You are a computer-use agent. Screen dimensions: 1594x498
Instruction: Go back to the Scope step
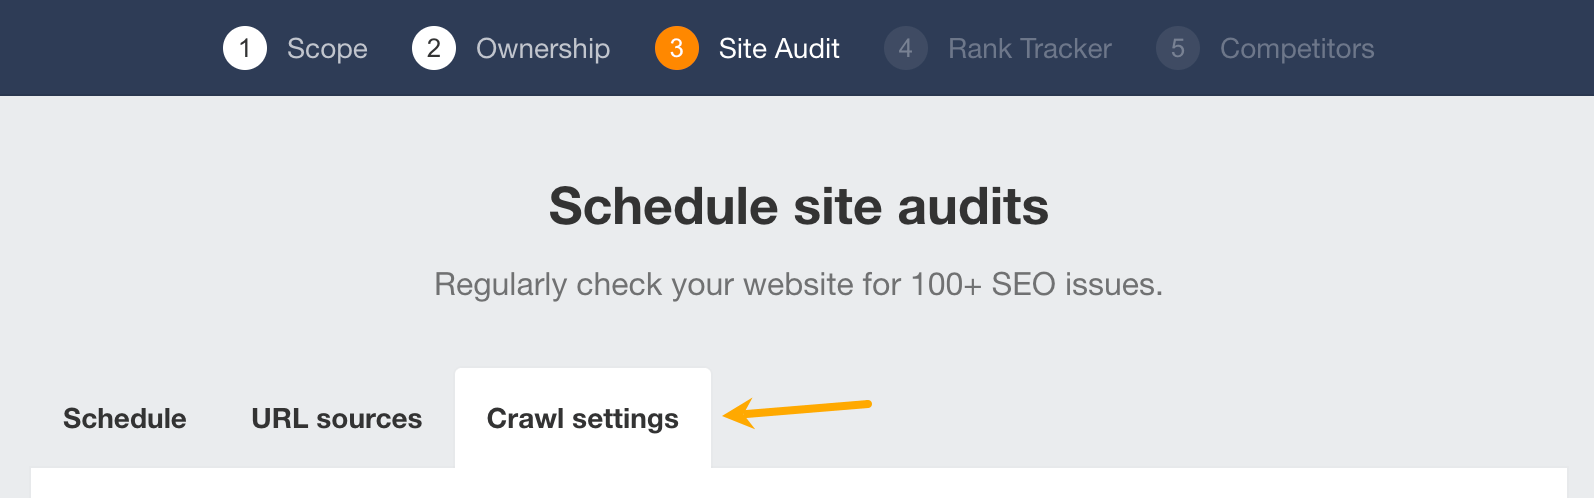click(327, 48)
